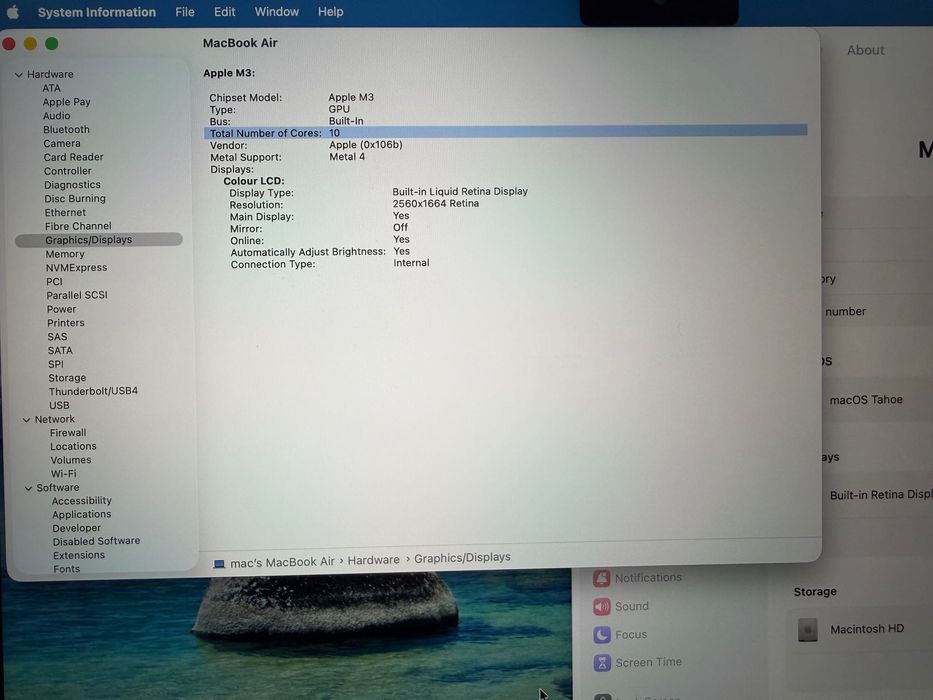Select SPI in the sidebar
This screenshot has height=700, width=933.
[x=55, y=364]
